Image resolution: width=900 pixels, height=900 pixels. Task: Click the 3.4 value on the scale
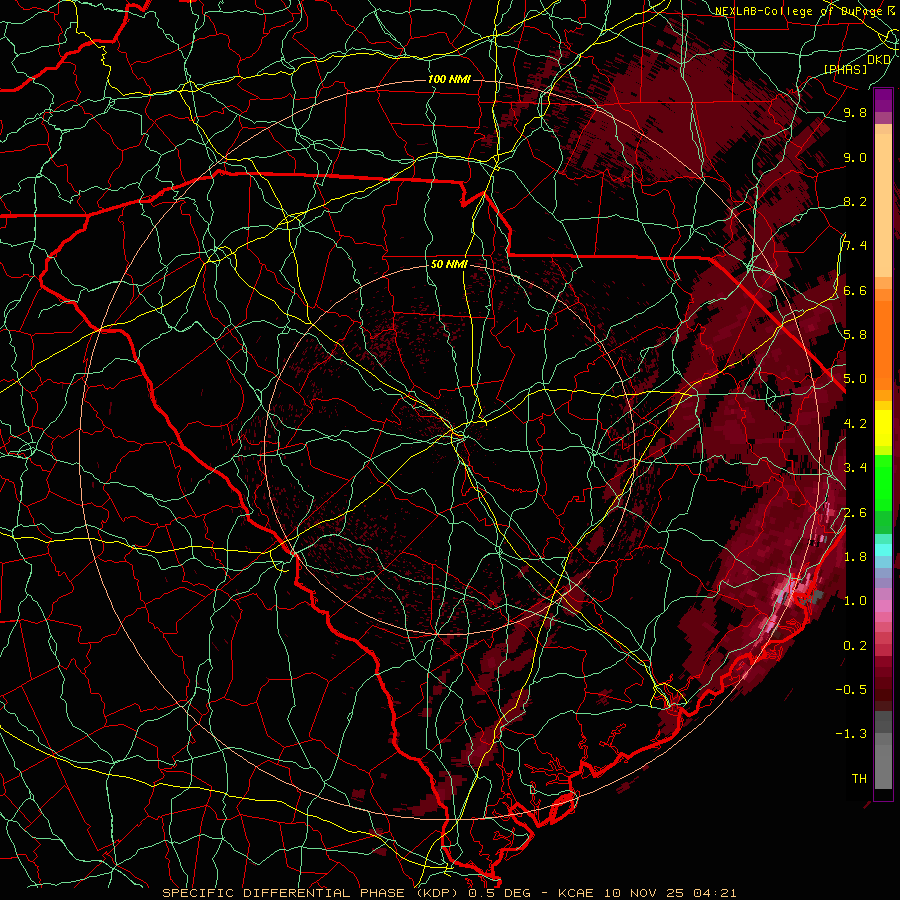click(855, 468)
